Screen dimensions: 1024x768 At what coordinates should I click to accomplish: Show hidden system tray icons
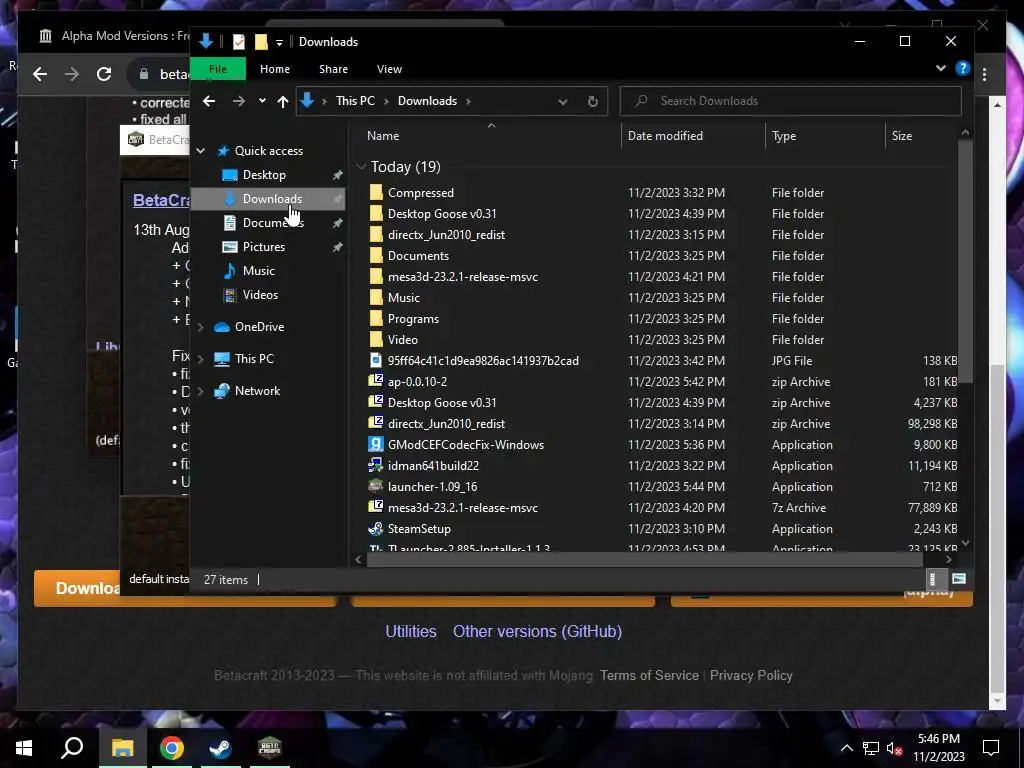click(846, 748)
